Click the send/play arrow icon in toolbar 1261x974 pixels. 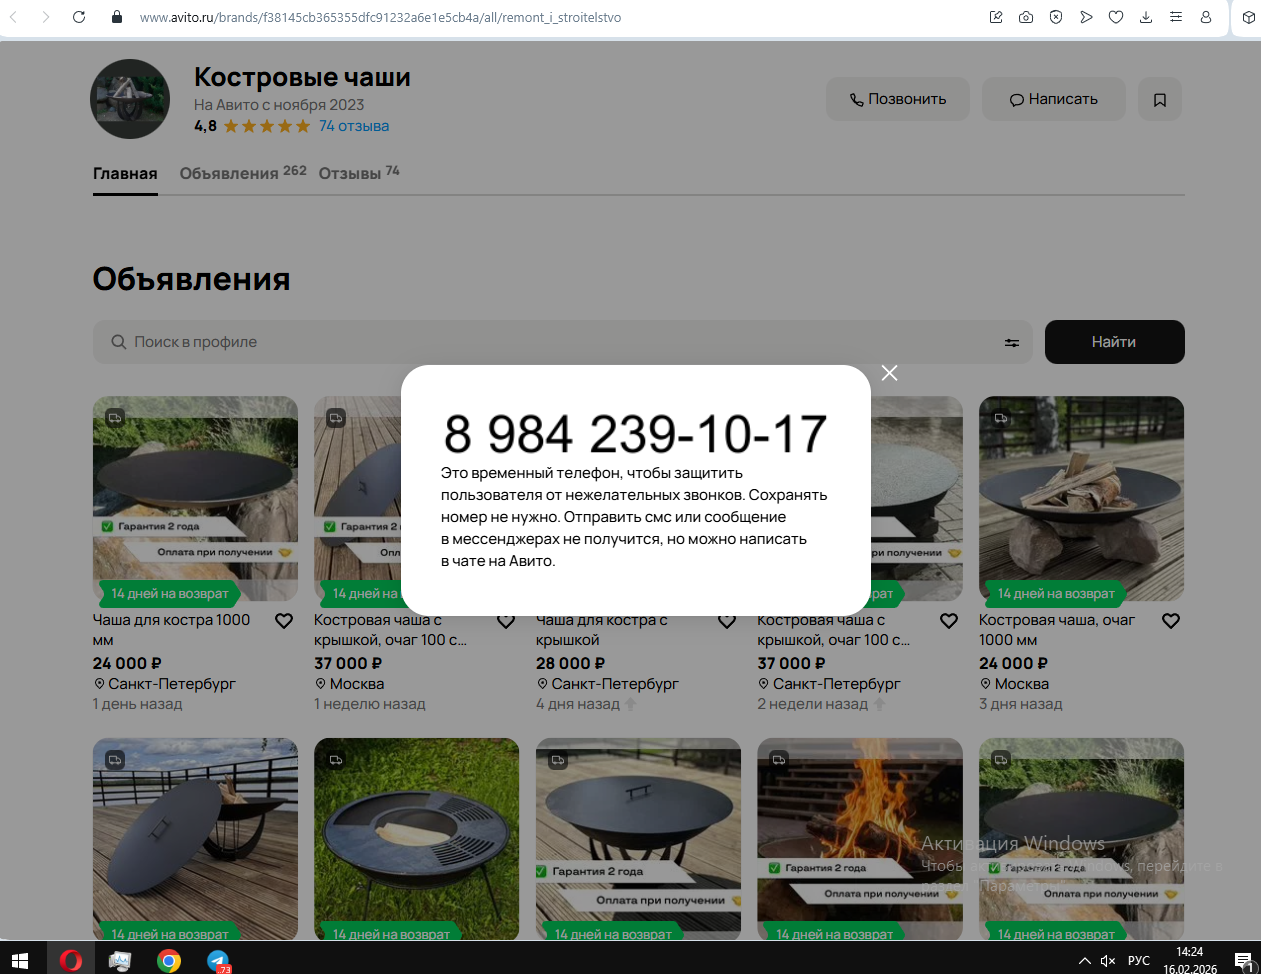point(1086,17)
